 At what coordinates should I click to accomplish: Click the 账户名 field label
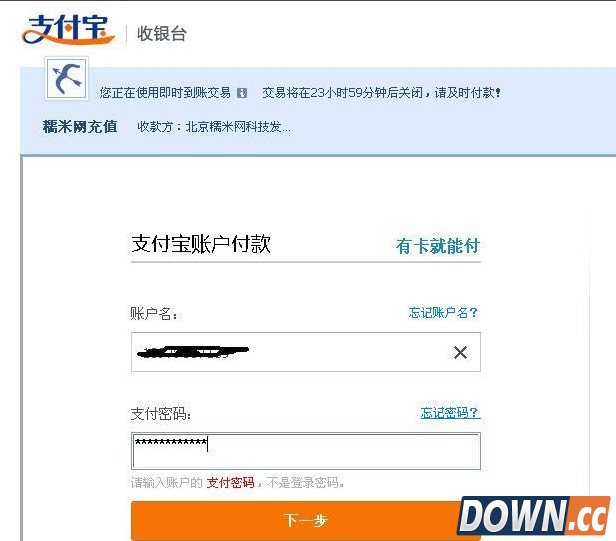coord(154,314)
